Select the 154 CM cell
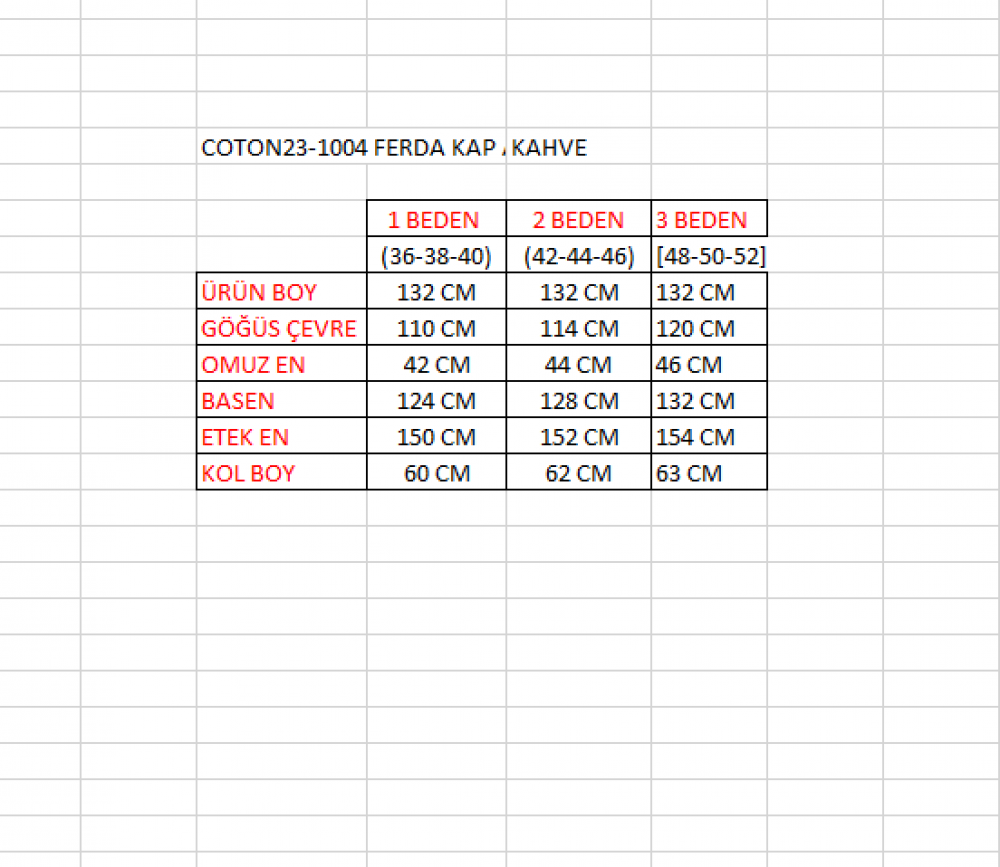The width and height of the screenshot is (1000, 867). click(x=709, y=437)
